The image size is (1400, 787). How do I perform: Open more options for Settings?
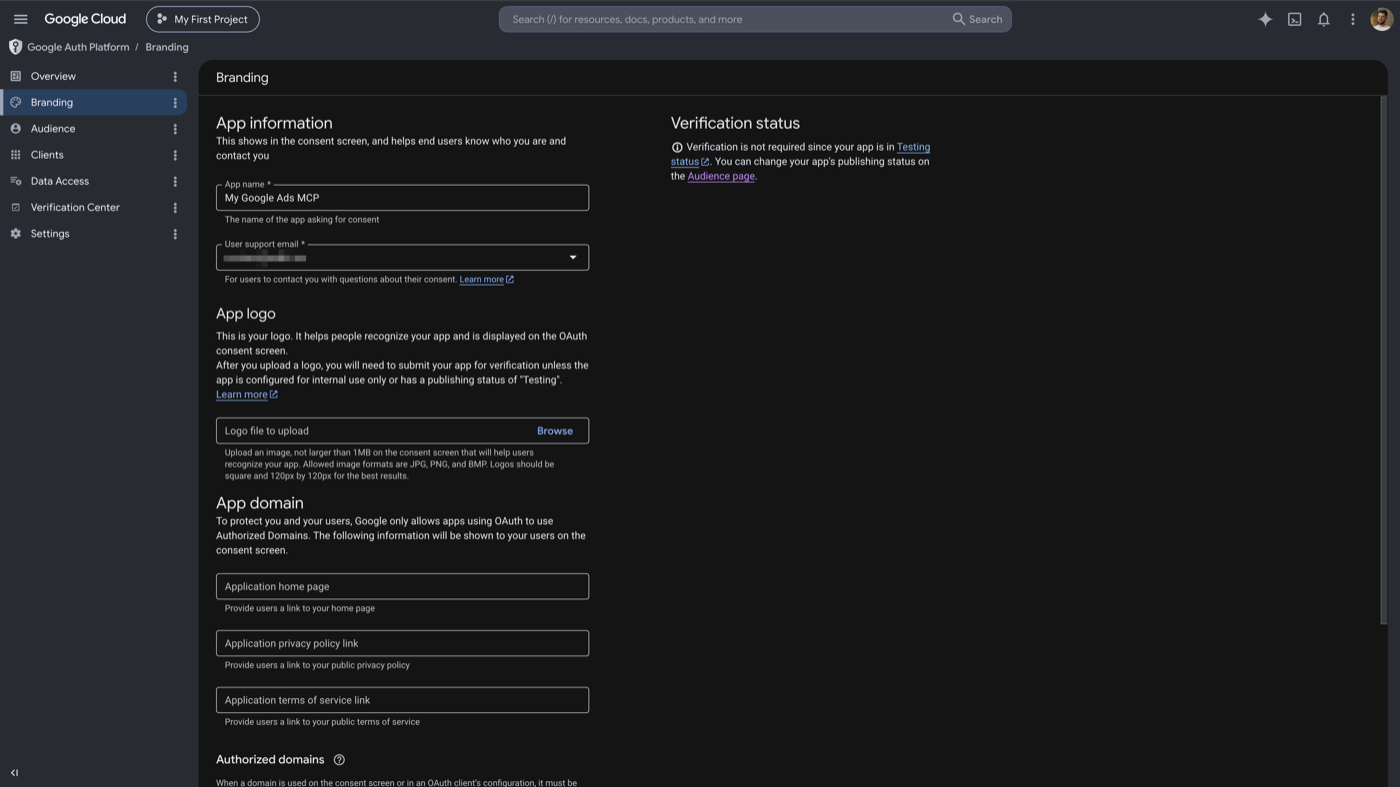(175, 233)
